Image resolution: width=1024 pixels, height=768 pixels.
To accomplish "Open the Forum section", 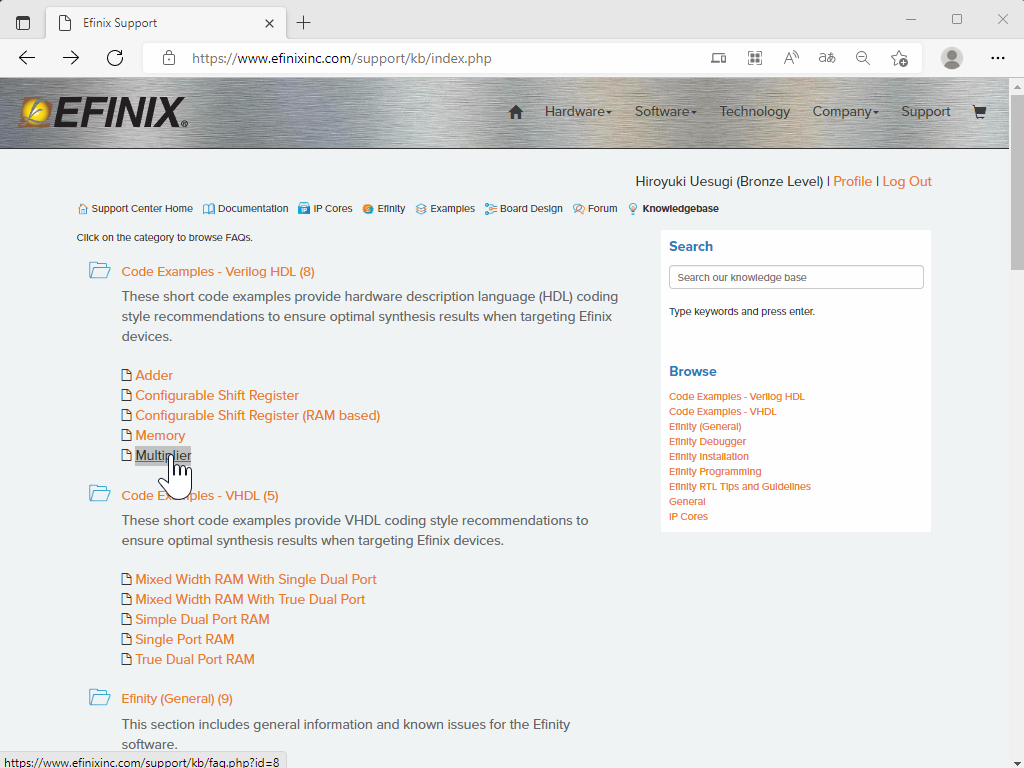I will coord(595,208).
